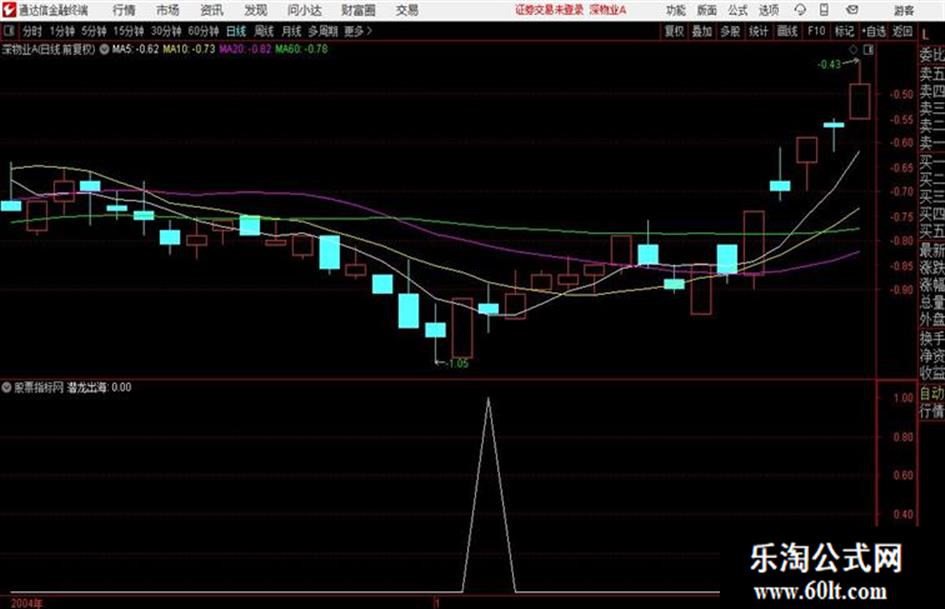Image resolution: width=945 pixels, height=609 pixels.
Task: Click the 潜龙出海 signal spike peak
Action: pyautogui.click(x=488, y=399)
